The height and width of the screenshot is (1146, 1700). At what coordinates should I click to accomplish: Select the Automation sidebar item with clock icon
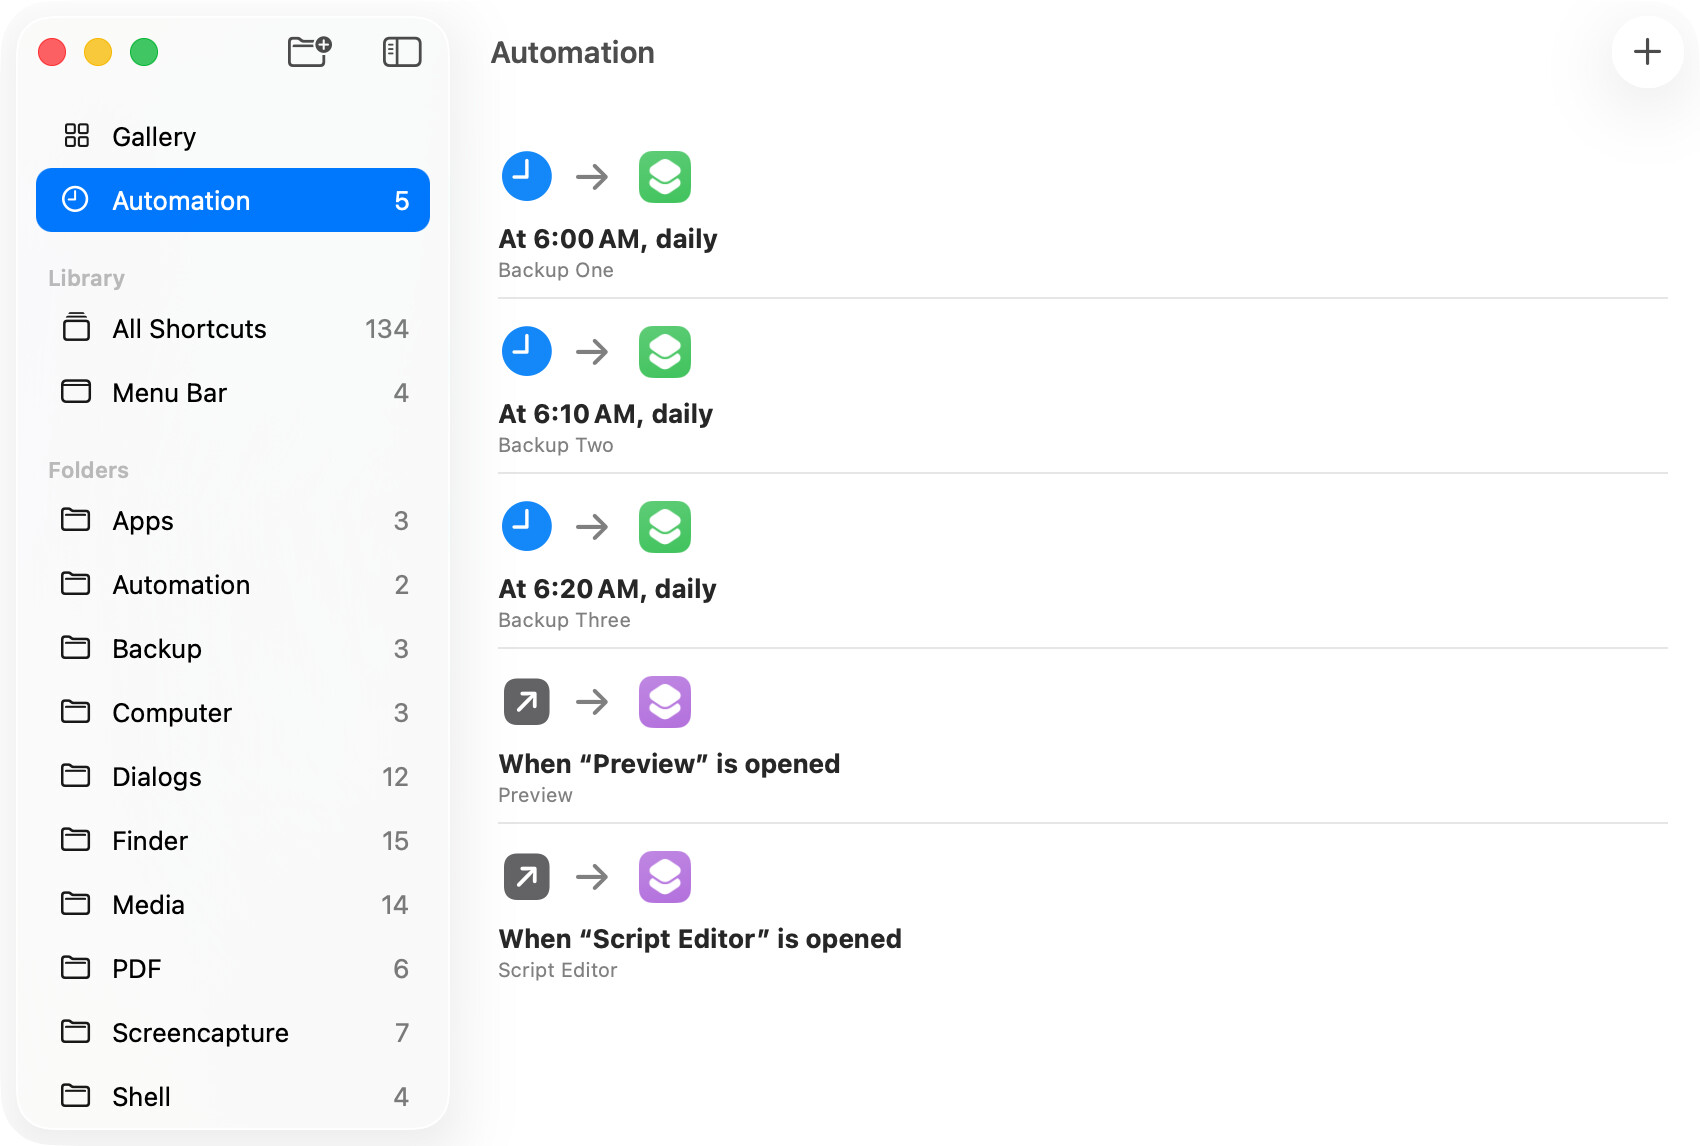[233, 200]
